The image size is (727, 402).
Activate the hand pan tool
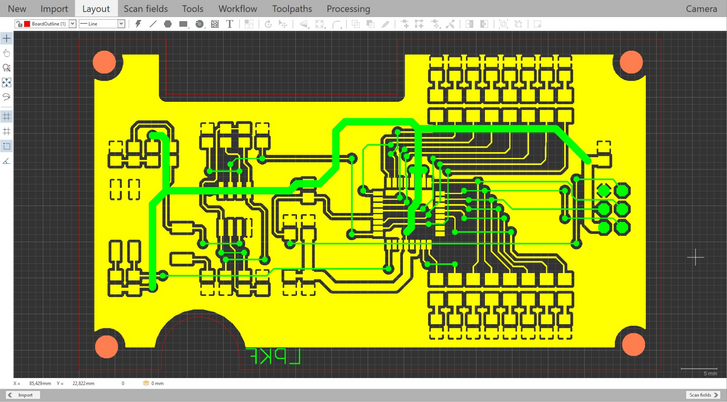(6, 53)
